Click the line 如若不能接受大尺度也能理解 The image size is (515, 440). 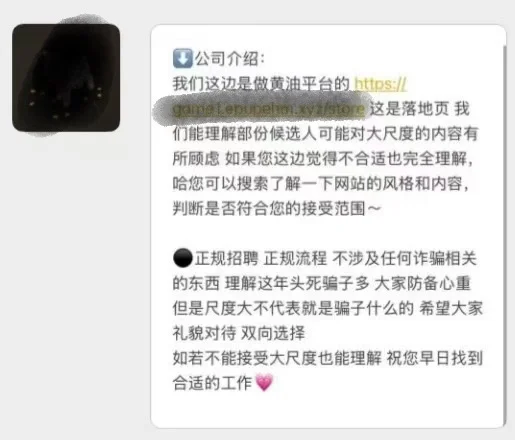[x=277, y=358]
